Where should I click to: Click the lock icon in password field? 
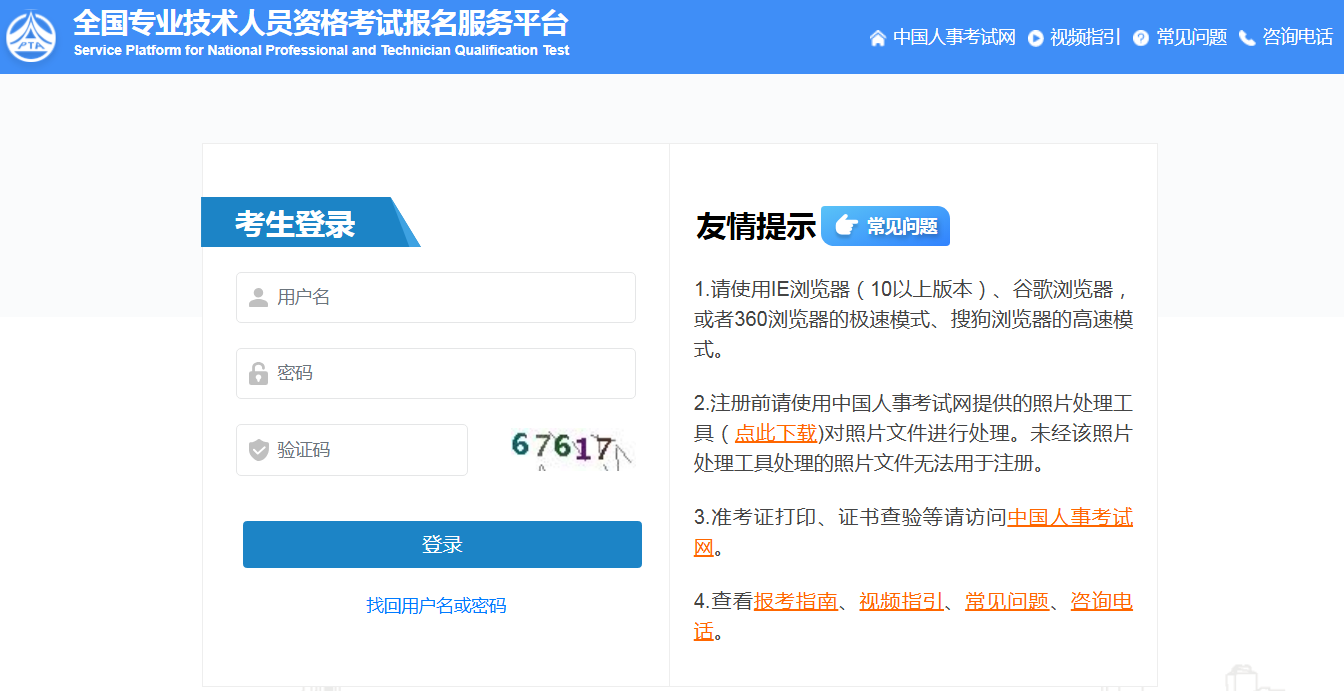click(x=258, y=374)
